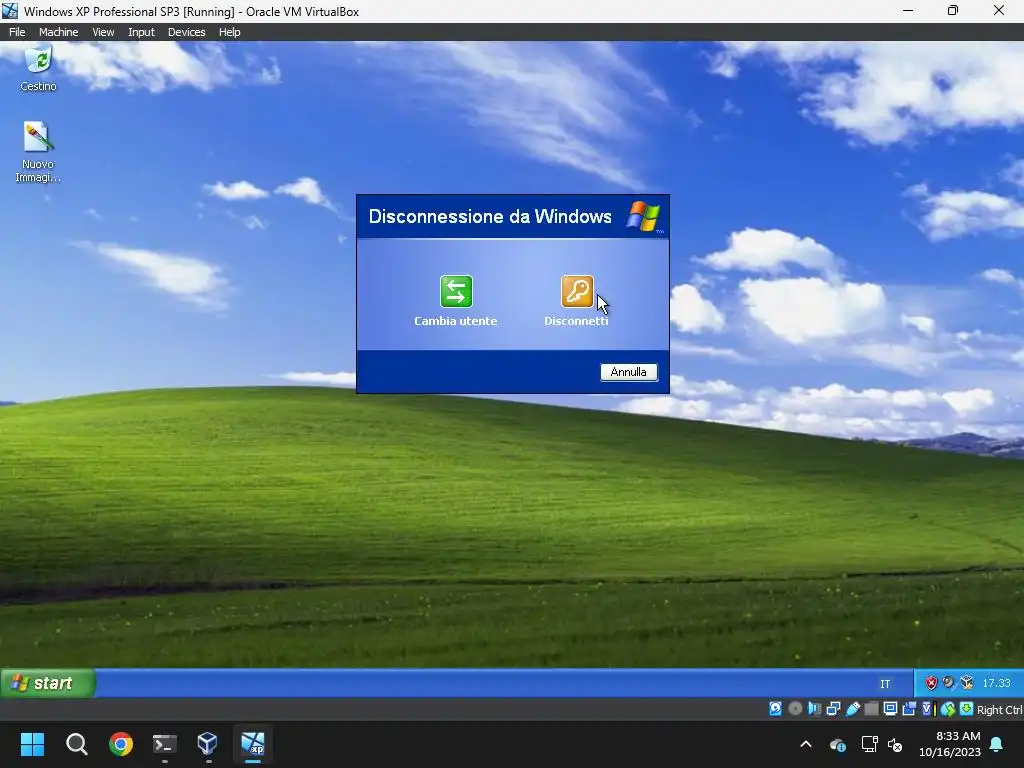The image size is (1024, 768).
Task: Open VirtualBox Manager from the taskbar
Action: click(x=208, y=744)
